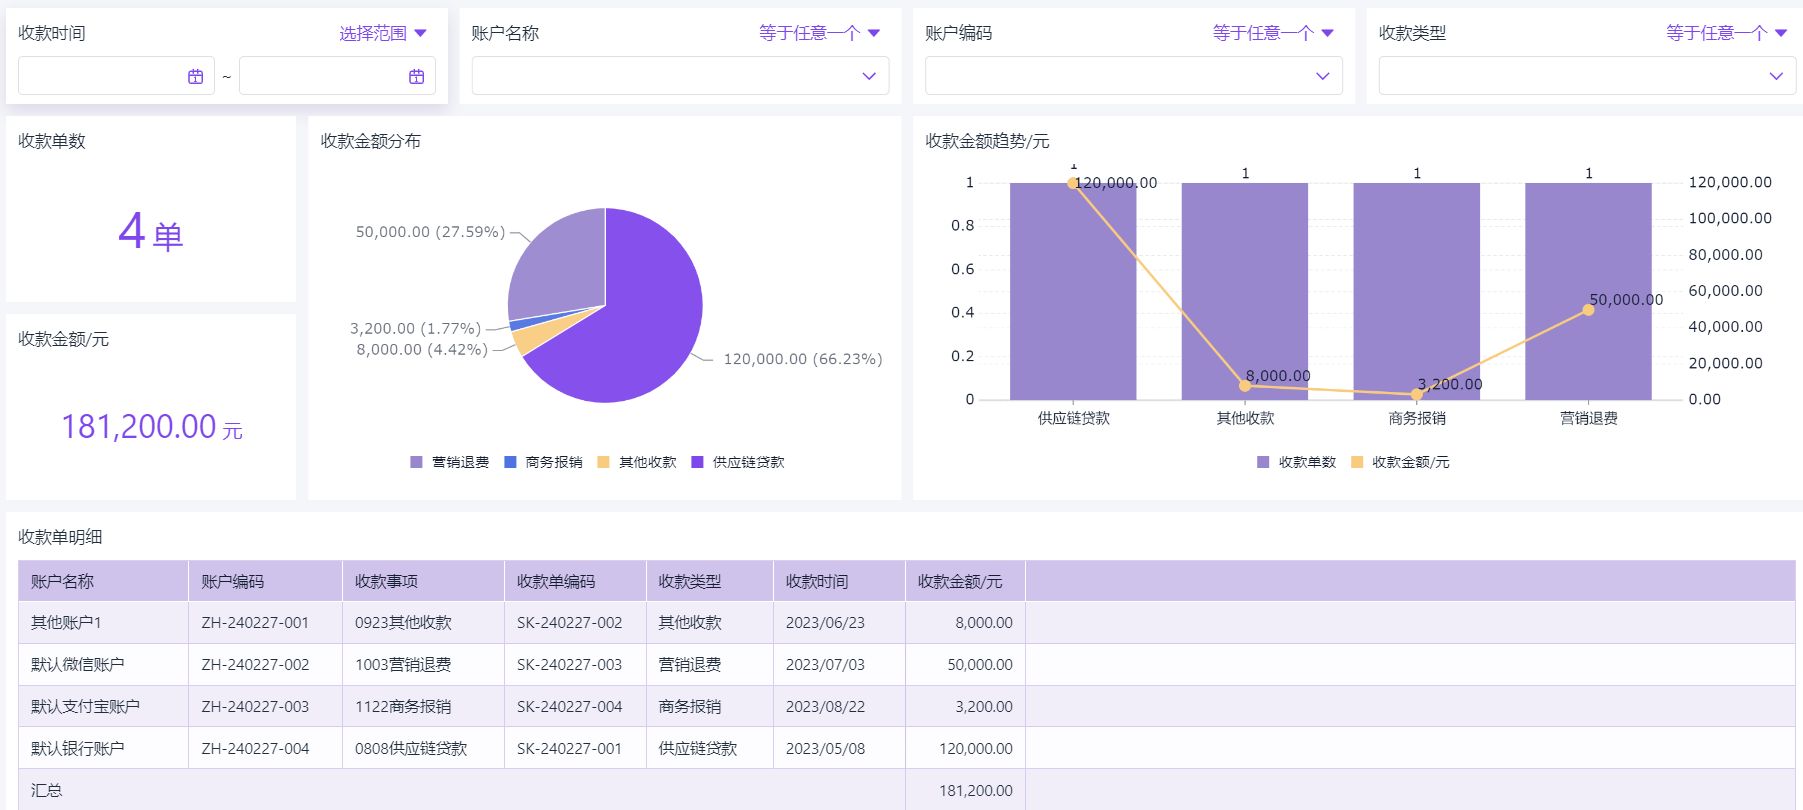Click the 汇总 total 181,200.00 cell

tap(965, 790)
